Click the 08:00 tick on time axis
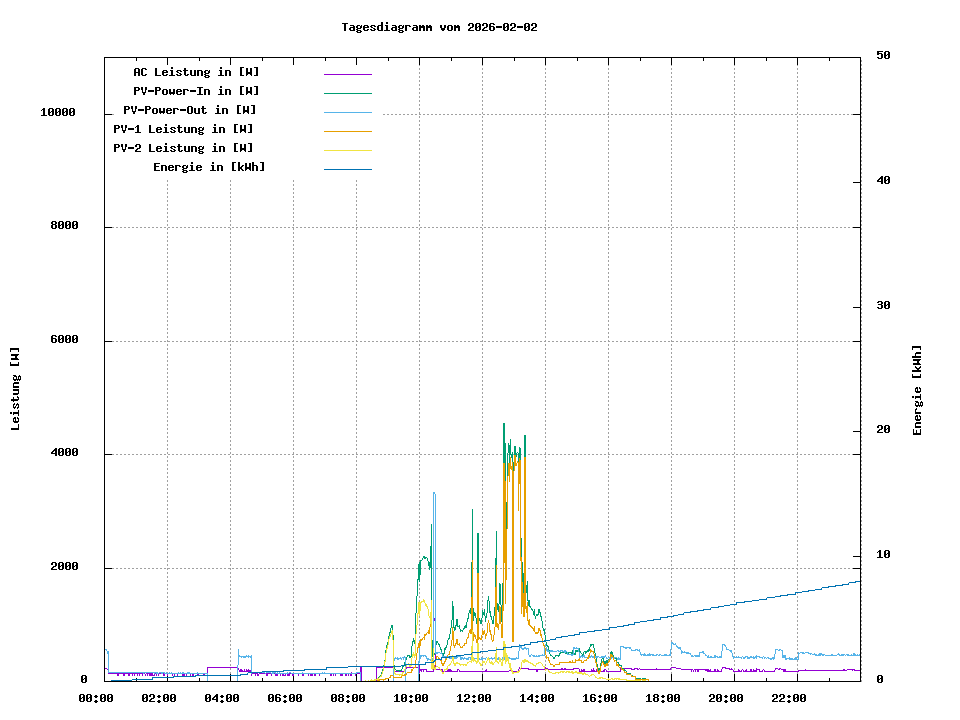This screenshot has height=720, width=960. tap(348, 698)
